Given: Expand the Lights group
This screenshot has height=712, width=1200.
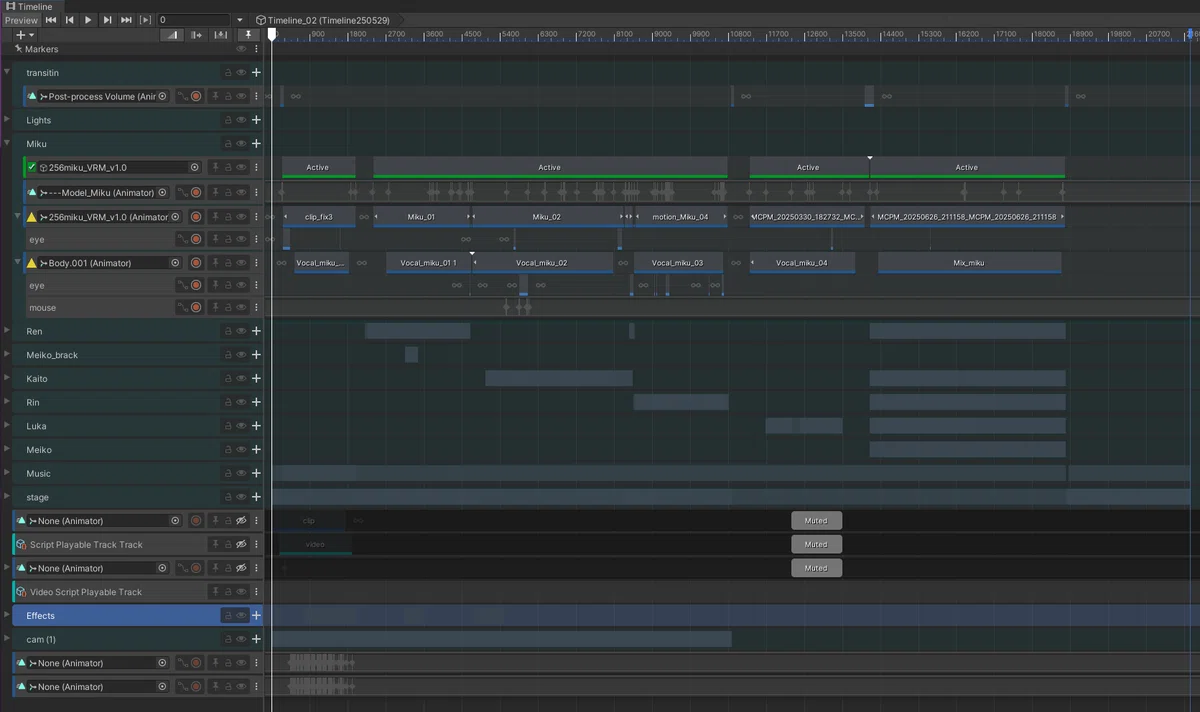Looking at the screenshot, I should tap(7, 120).
